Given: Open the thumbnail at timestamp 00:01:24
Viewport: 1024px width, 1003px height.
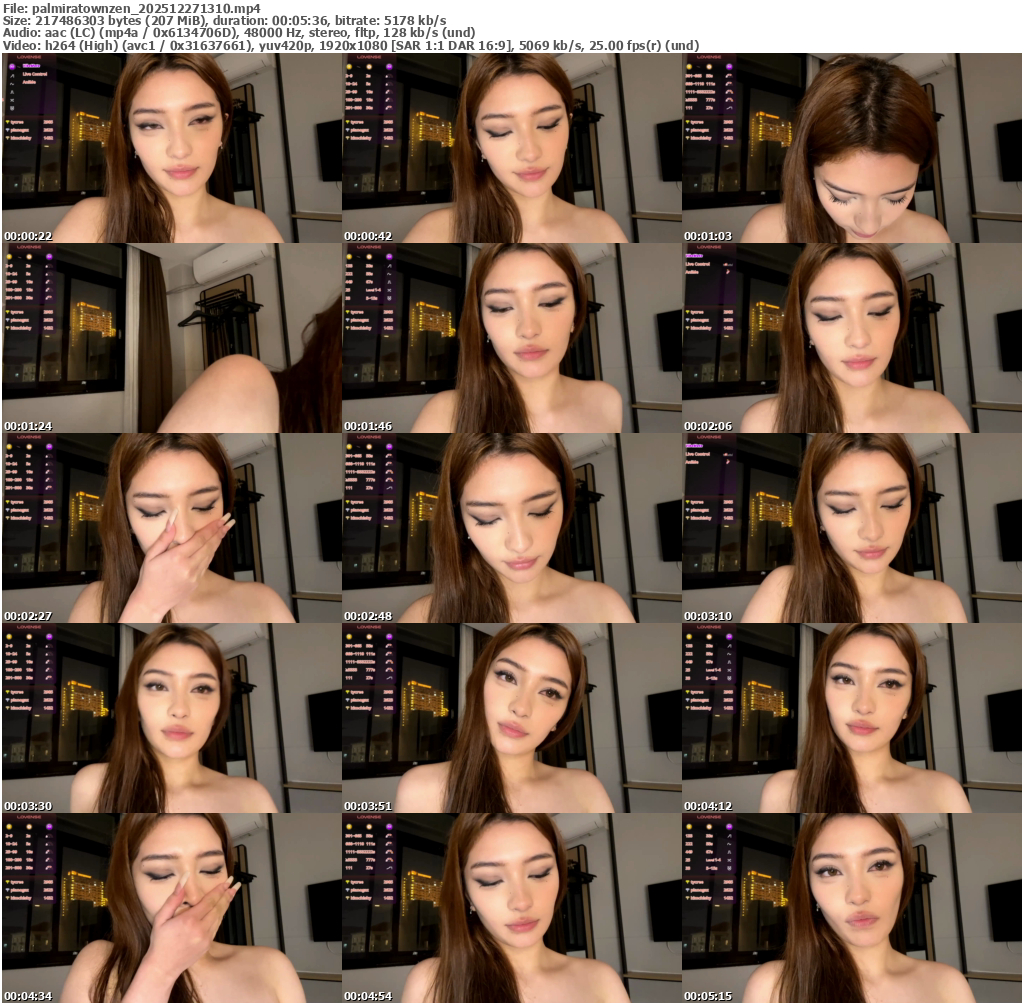Looking at the screenshot, I should click(172, 338).
